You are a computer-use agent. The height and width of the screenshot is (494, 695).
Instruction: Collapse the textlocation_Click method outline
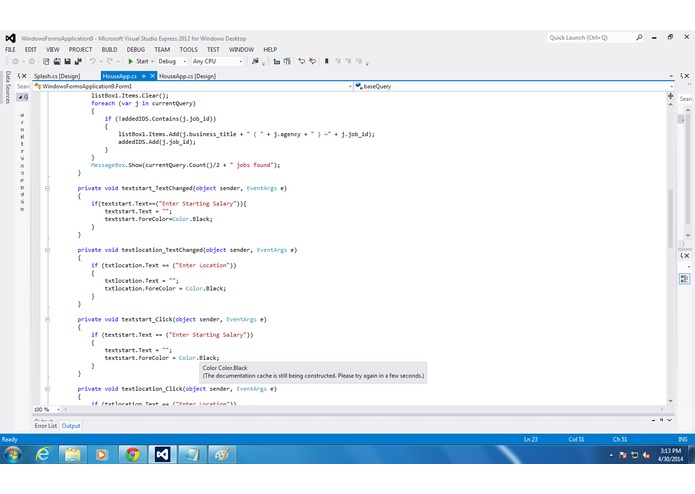click(x=47, y=389)
